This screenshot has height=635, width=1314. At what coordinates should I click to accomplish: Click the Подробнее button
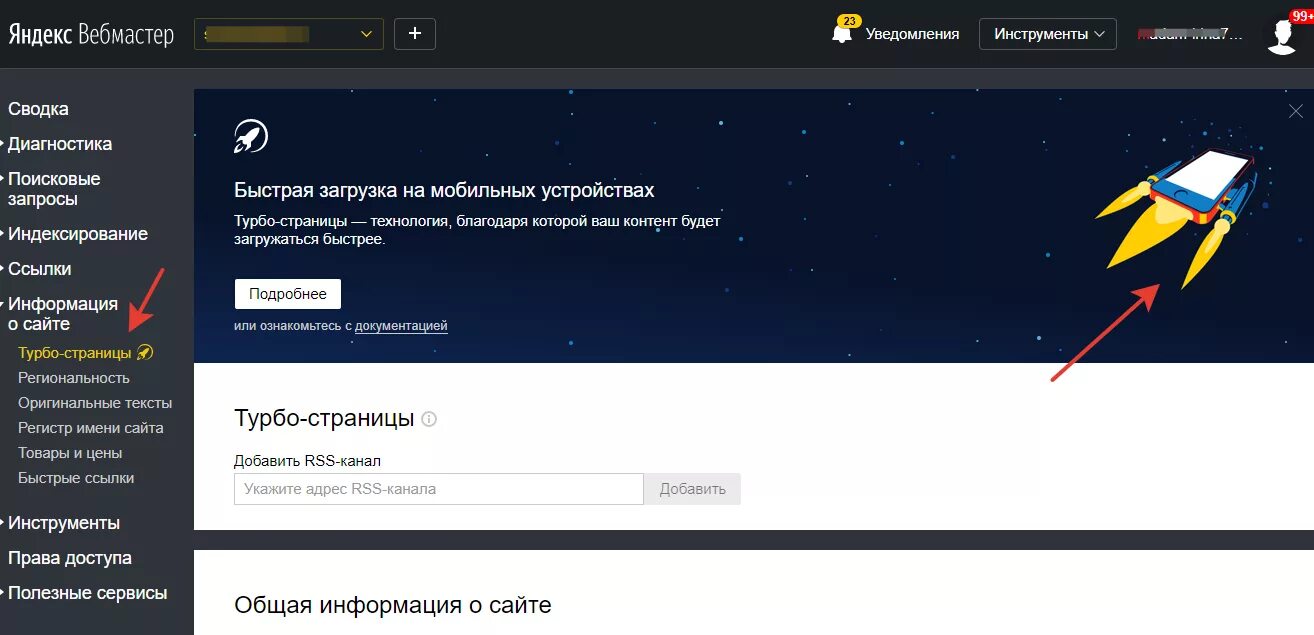pos(288,294)
